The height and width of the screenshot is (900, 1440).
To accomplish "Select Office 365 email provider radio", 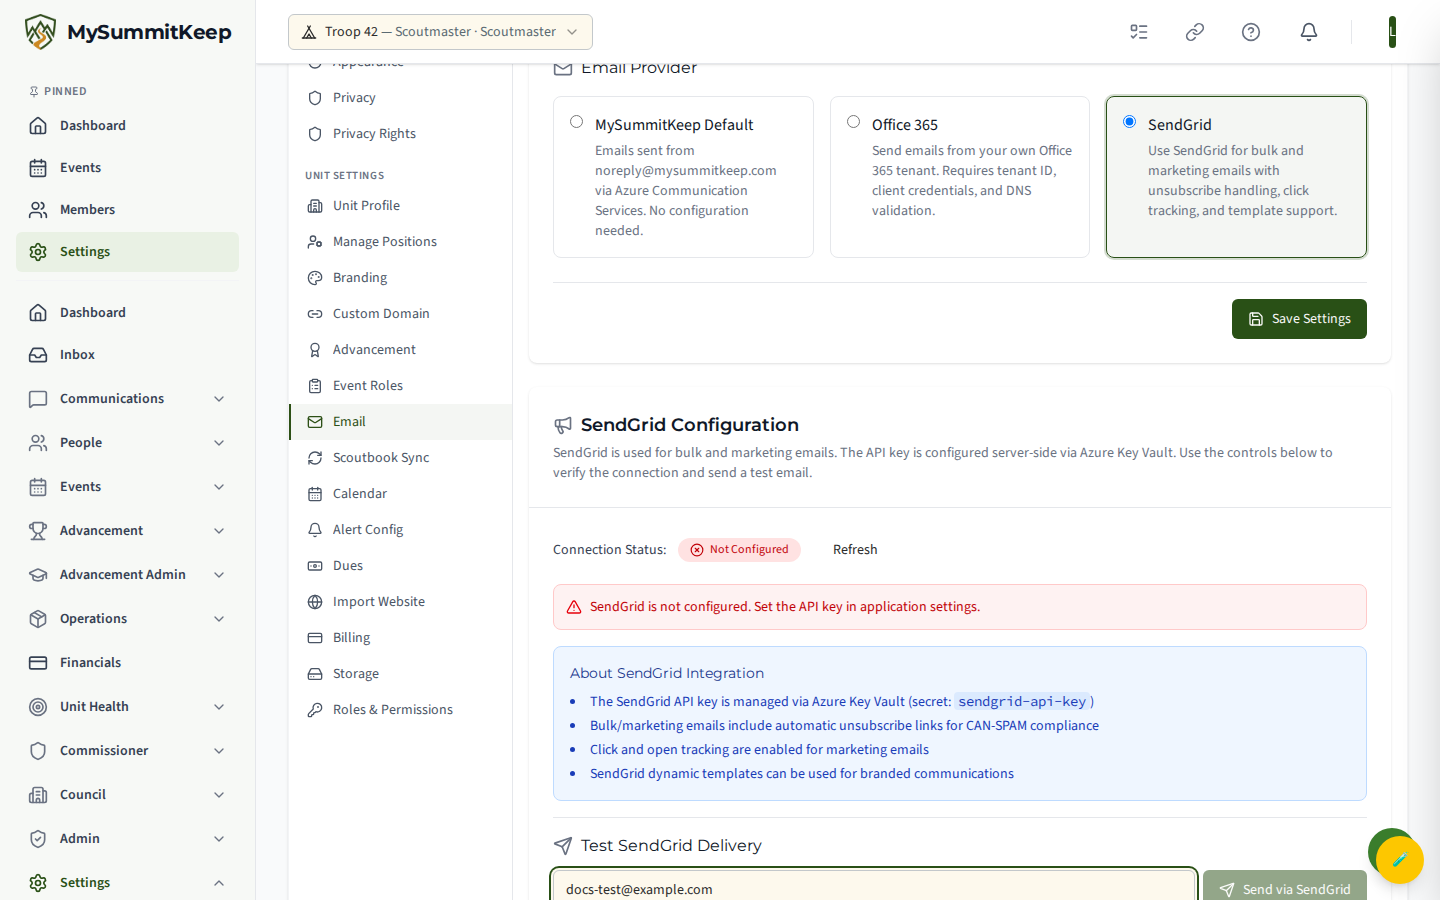I will click(853, 122).
